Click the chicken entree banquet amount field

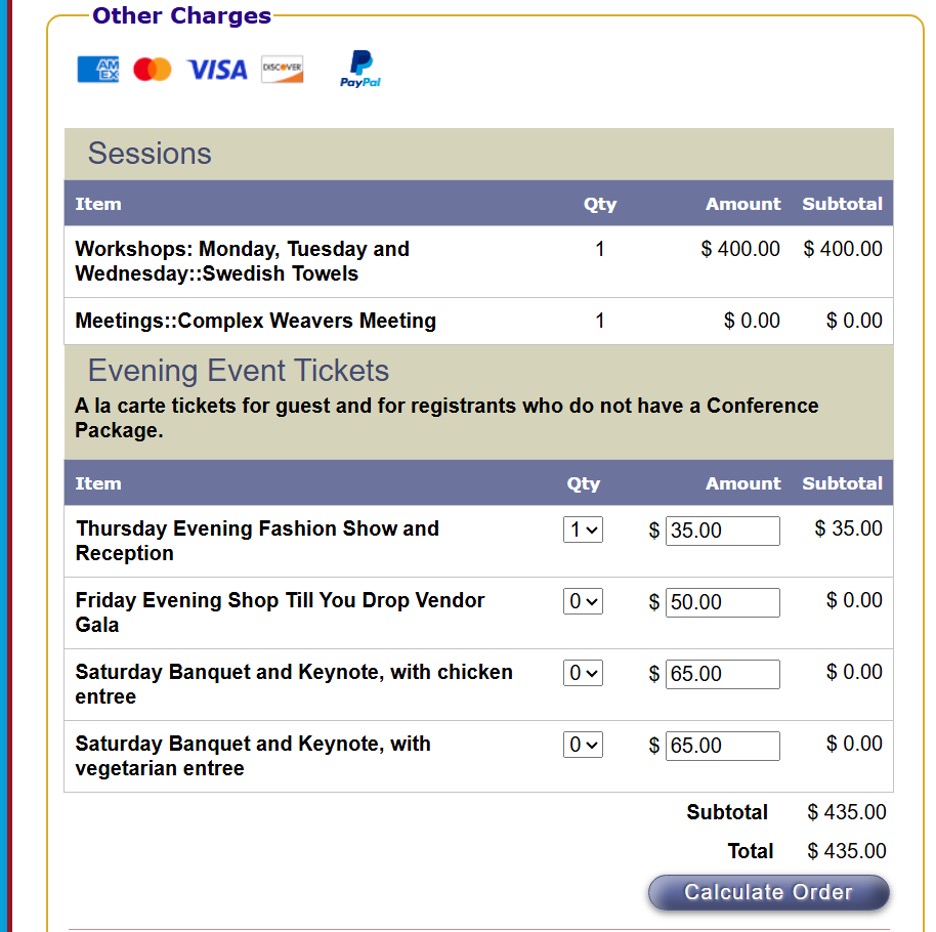722,674
